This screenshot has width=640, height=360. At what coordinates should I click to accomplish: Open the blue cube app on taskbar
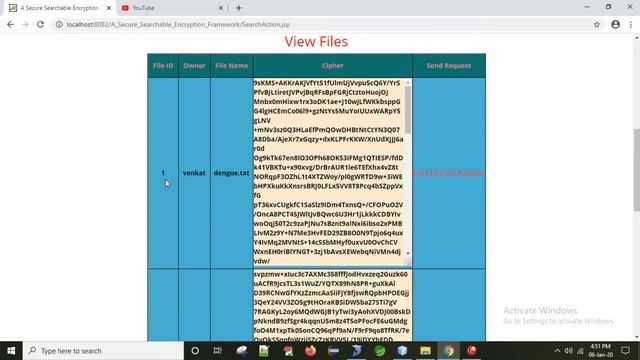[402, 351]
